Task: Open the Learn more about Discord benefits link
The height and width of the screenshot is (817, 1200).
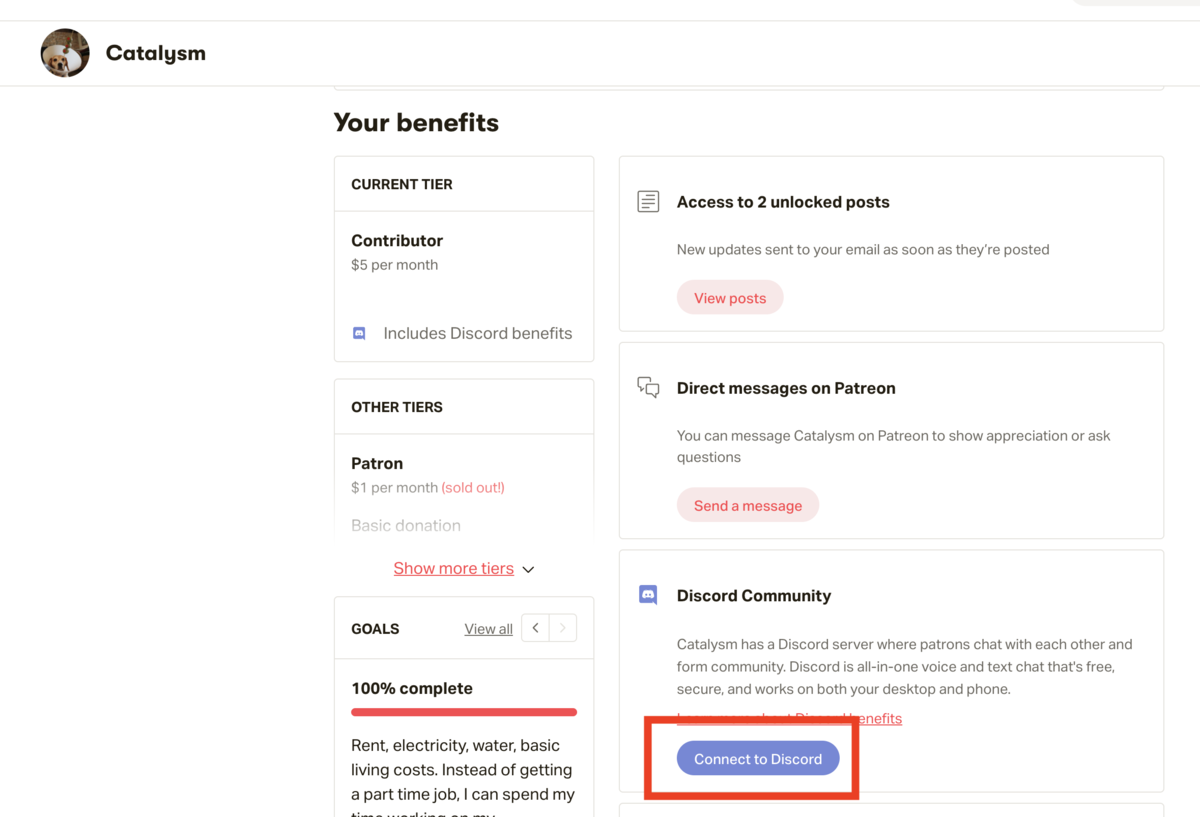Action: 789,718
